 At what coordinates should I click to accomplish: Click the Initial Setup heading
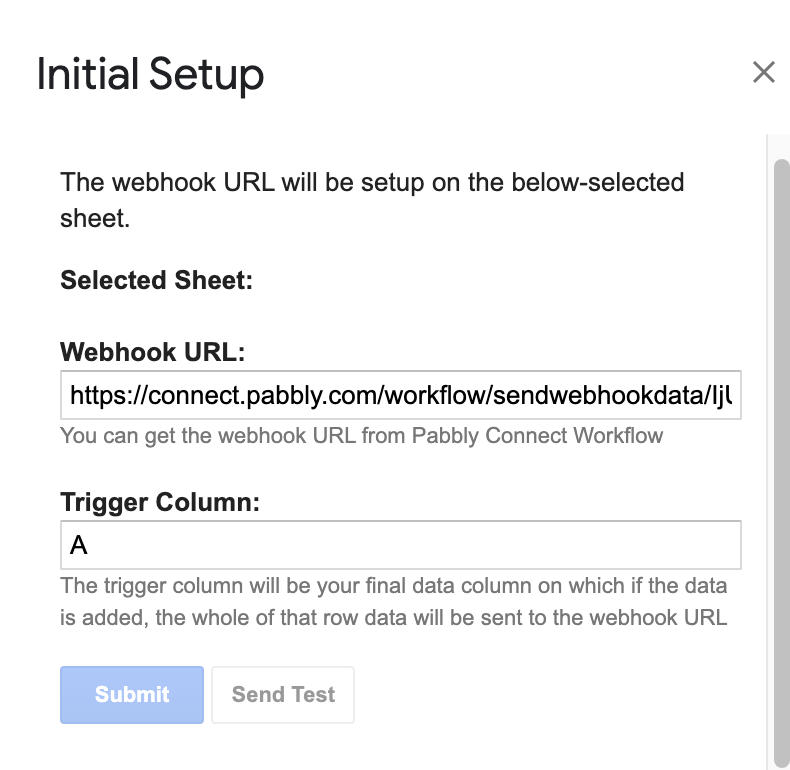(x=150, y=75)
